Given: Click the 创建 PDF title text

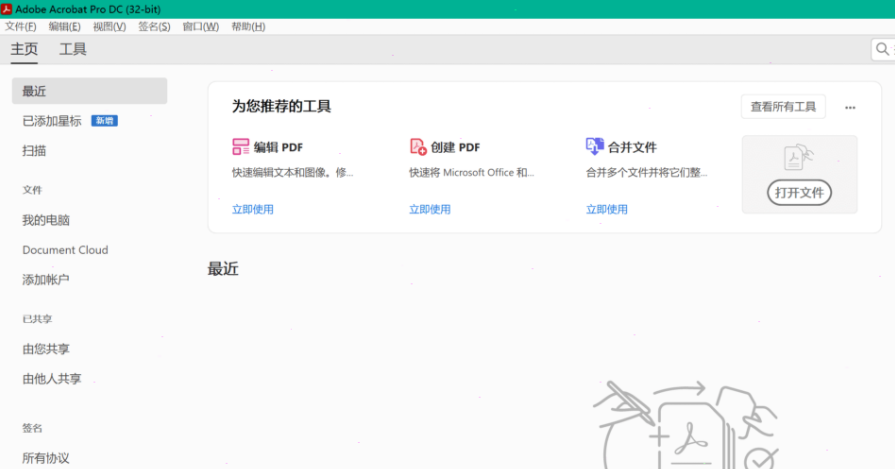Looking at the screenshot, I should click(x=455, y=147).
